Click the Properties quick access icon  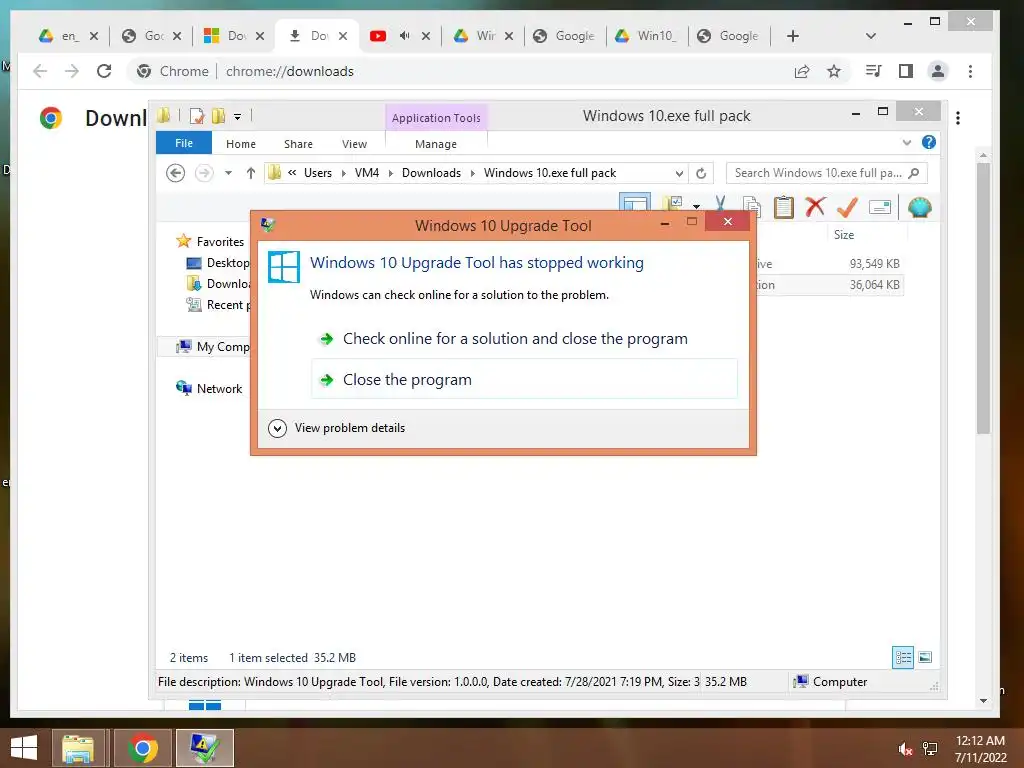tap(197, 116)
